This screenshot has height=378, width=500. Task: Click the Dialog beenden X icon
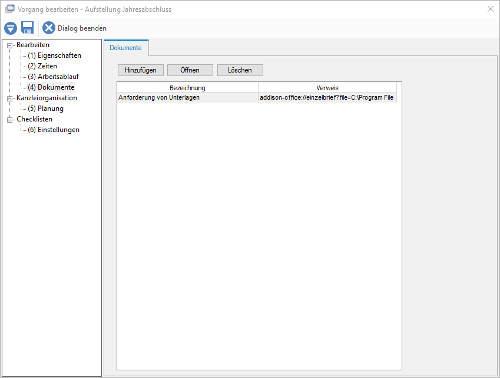[48, 28]
